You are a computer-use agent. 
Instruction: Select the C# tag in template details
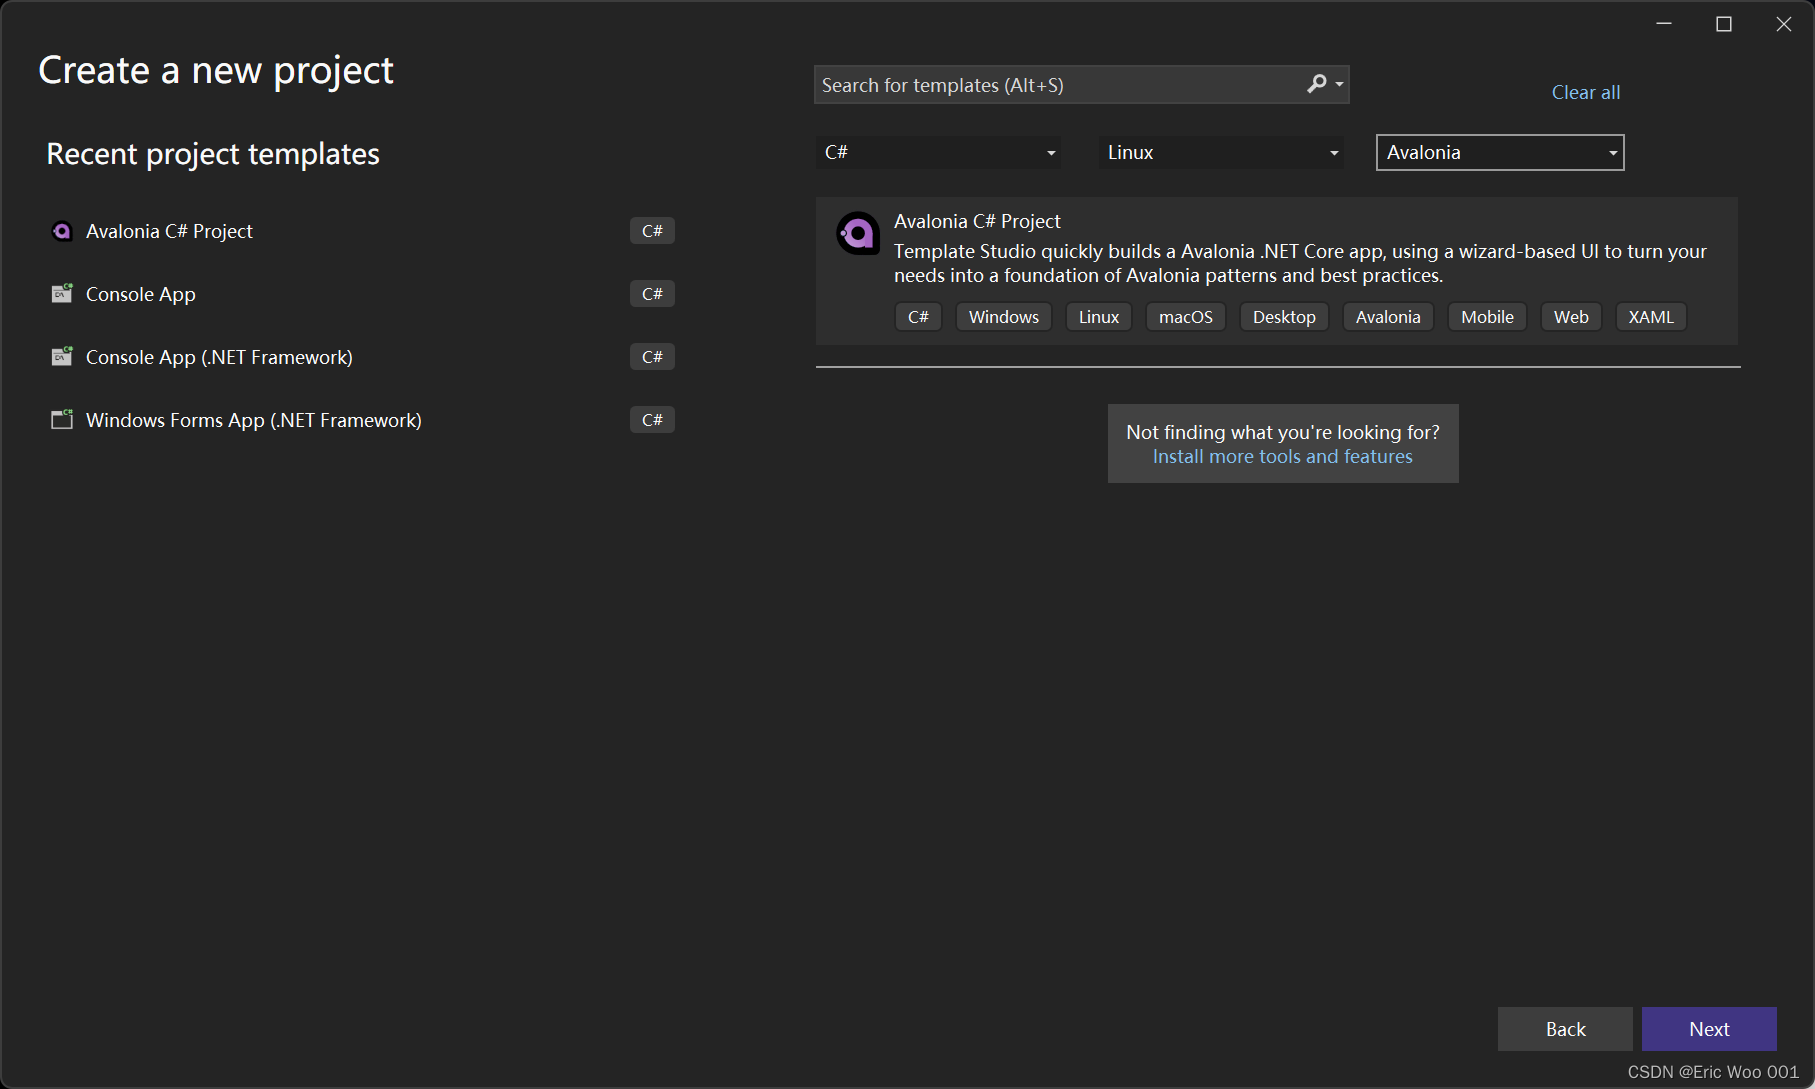click(x=918, y=316)
